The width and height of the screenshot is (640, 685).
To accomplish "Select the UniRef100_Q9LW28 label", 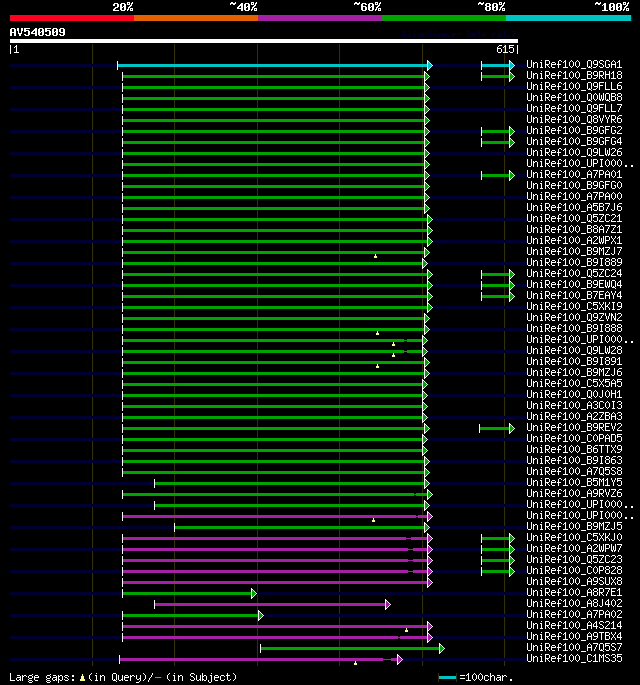I will [574, 351].
